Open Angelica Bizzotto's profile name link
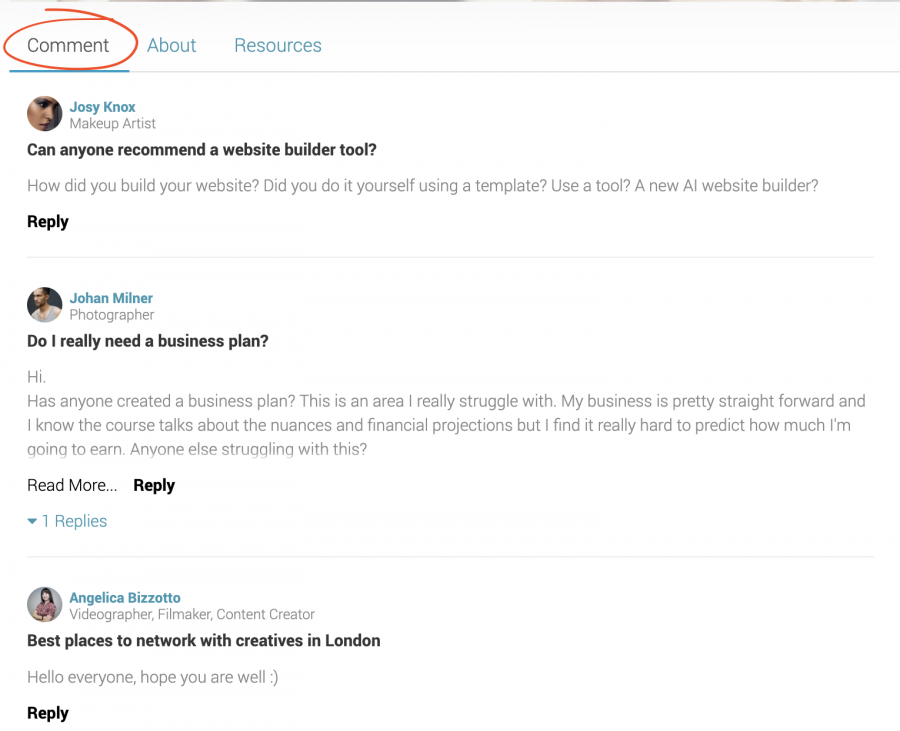Screen dimensions: 900x731 125,597
